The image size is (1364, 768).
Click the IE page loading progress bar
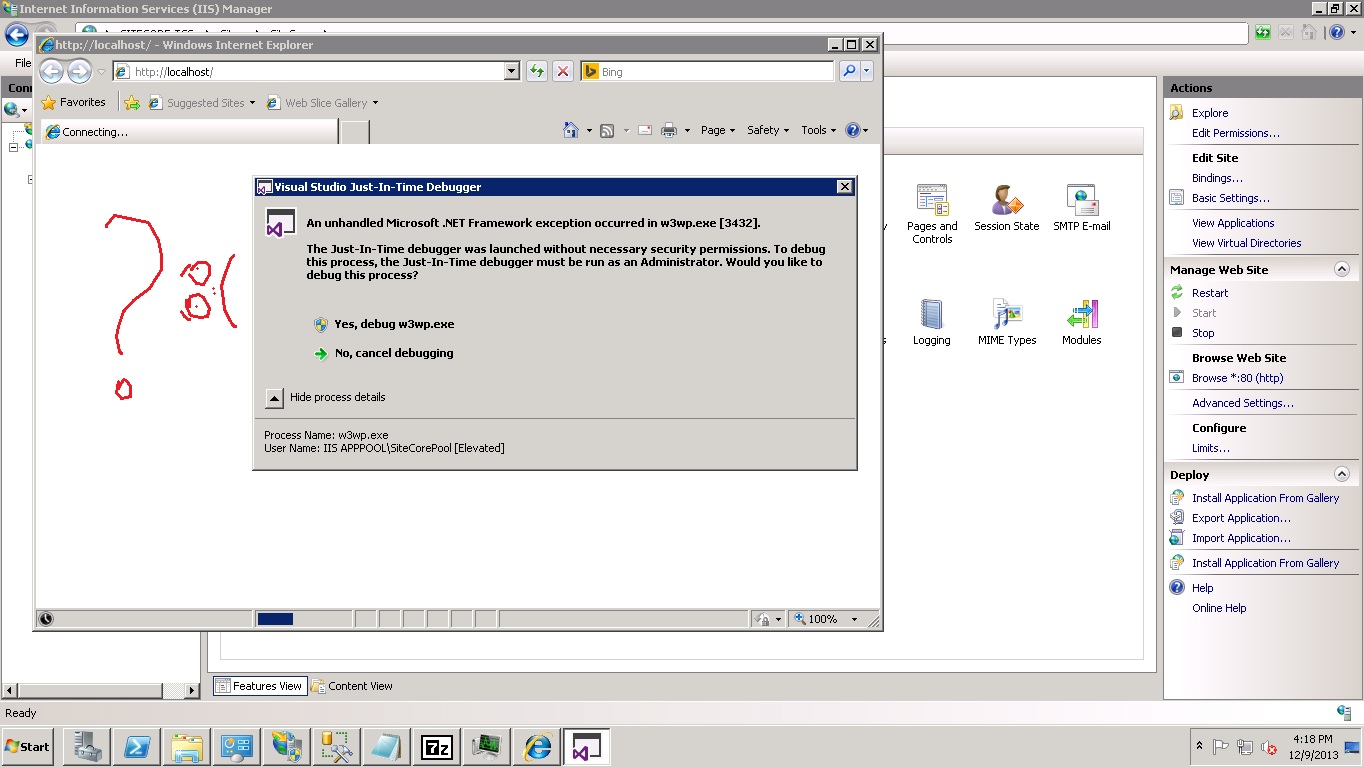tap(303, 619)
